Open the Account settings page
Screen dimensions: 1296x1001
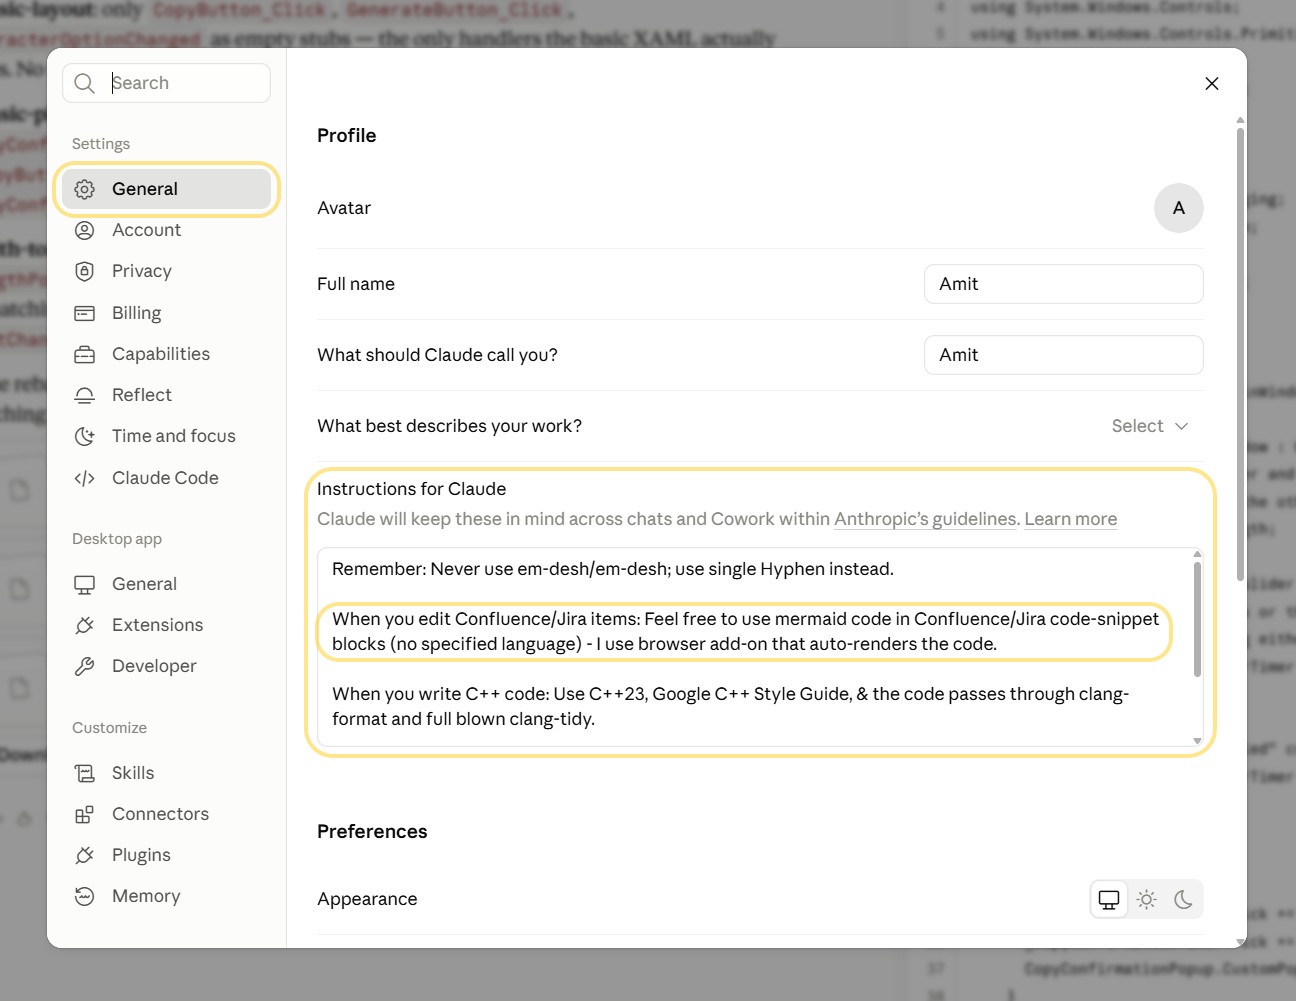click(166, 230)
